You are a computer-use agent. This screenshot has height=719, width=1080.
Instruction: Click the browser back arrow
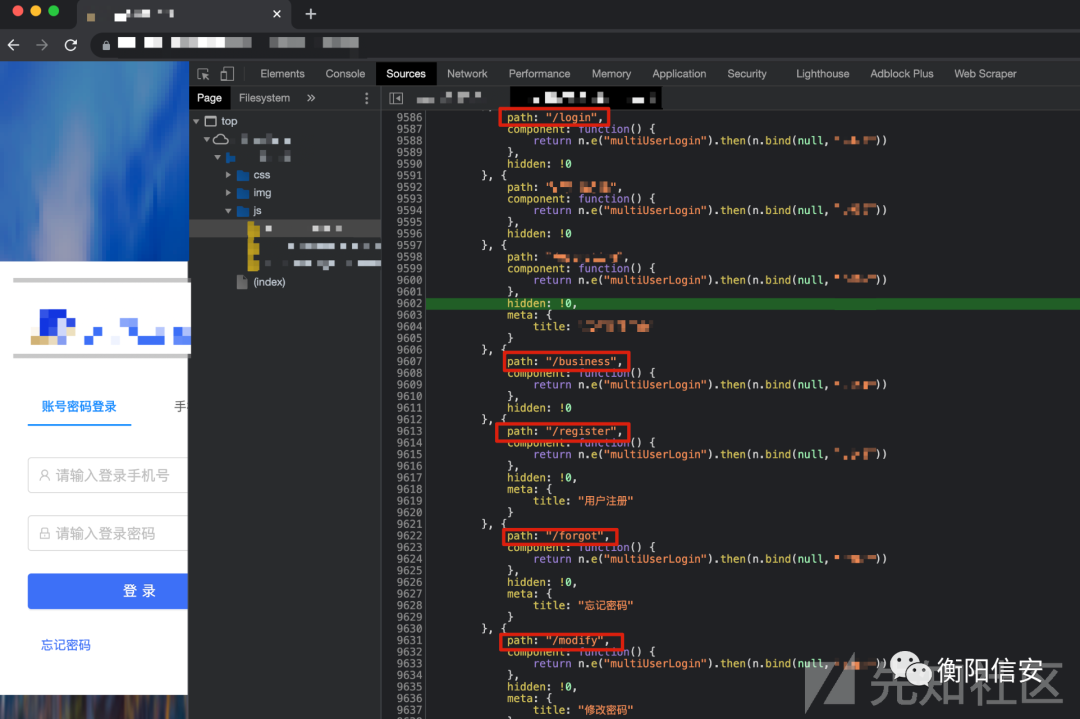14,45
